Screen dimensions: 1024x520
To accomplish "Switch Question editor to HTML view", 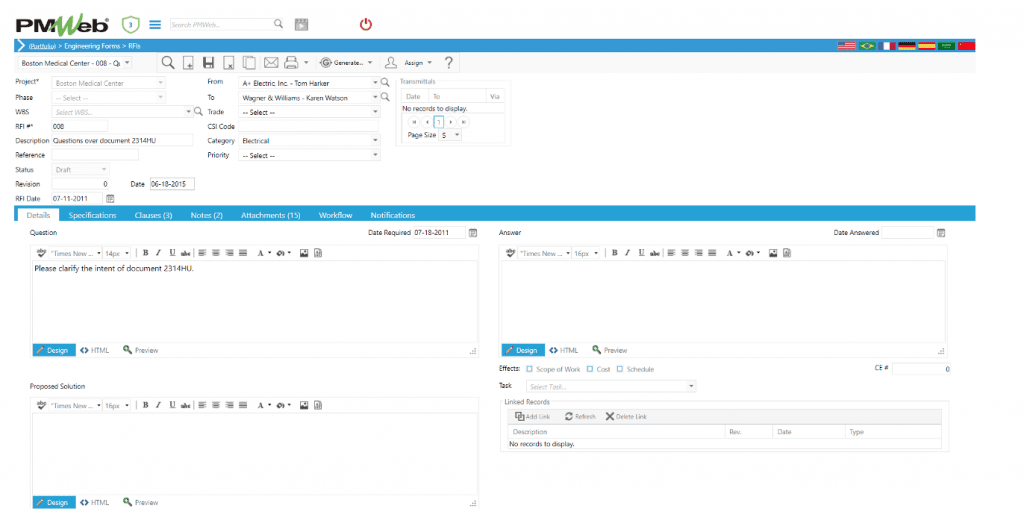I will click(x=95, y=350).
